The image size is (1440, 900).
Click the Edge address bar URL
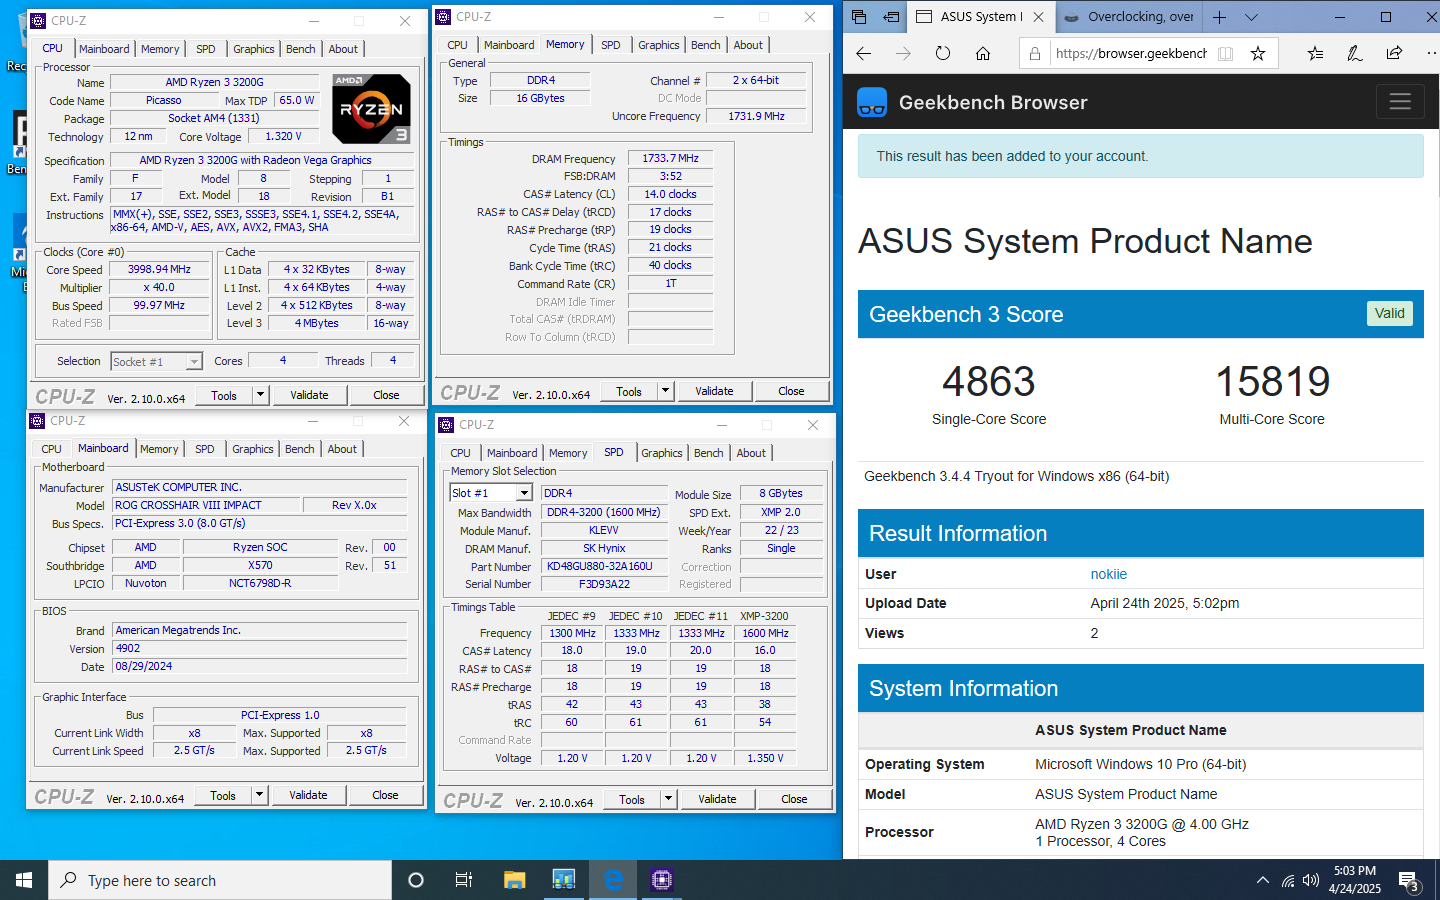[x=1131, y=54]
